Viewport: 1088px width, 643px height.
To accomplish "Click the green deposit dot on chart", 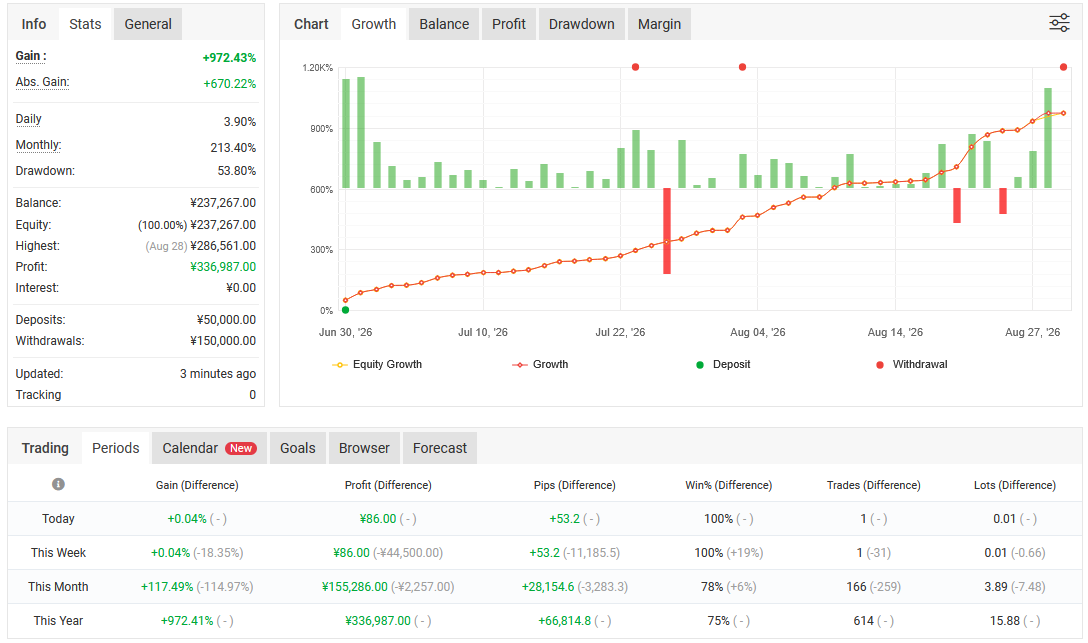I will 346,310.
